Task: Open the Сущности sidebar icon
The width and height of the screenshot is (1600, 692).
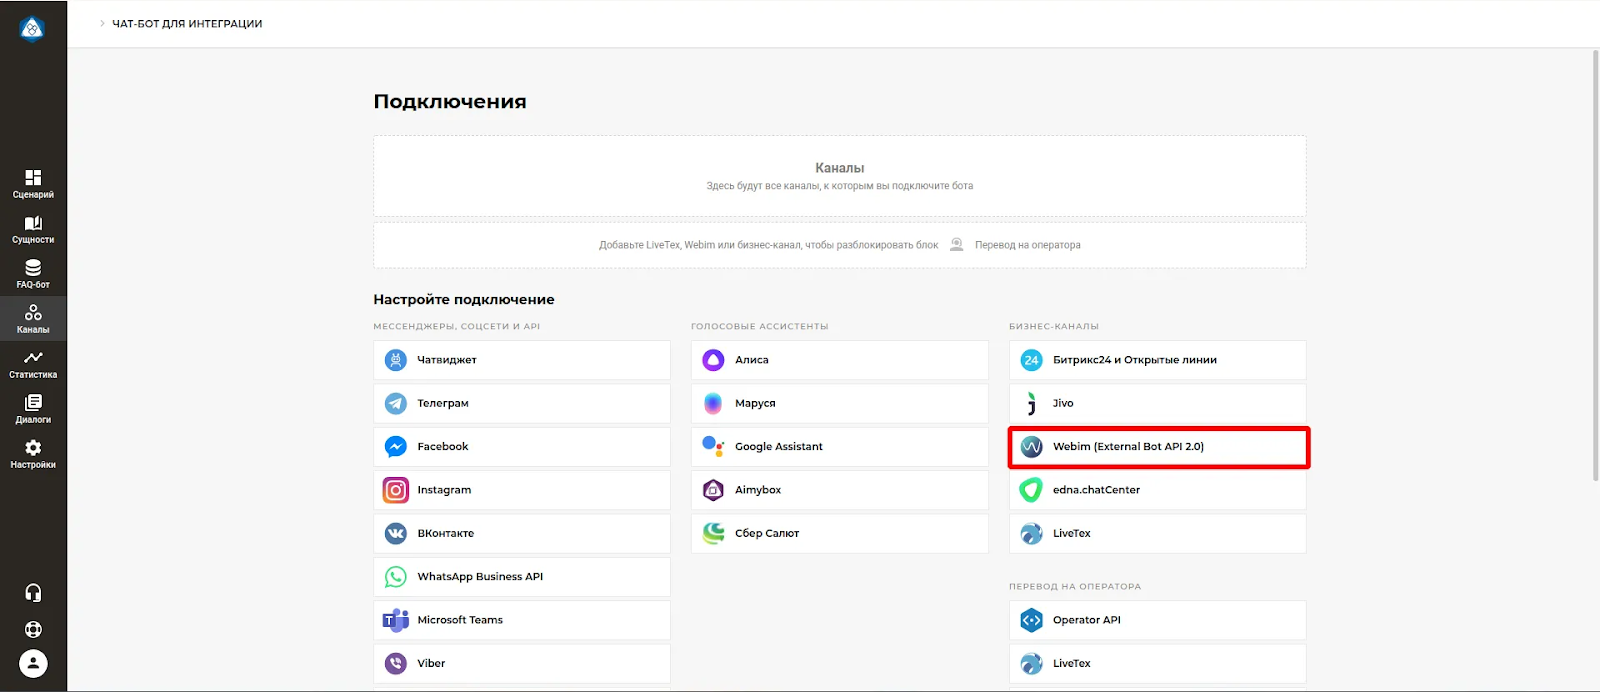Action: click(x=33, y=229)
